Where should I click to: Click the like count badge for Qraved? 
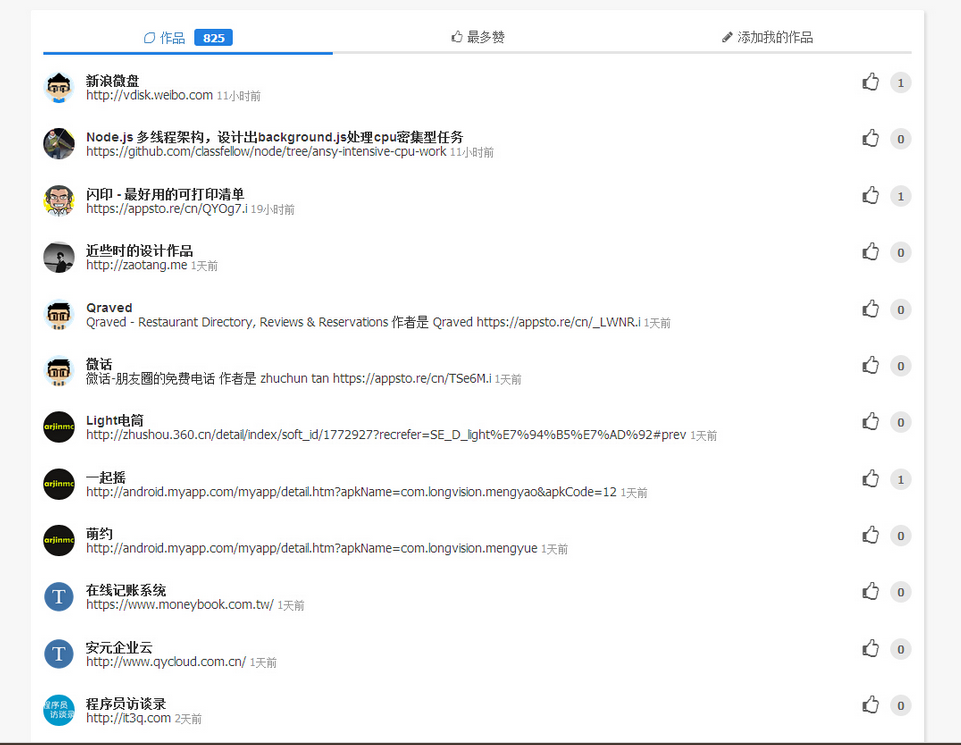[x=900, y=309]
